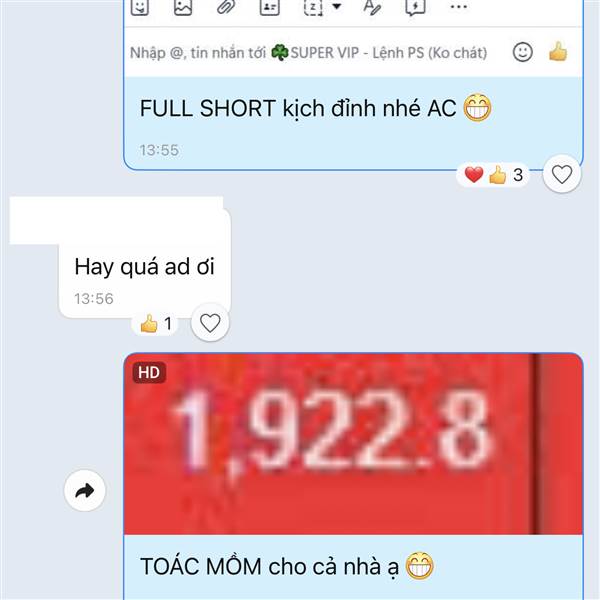Screen dimensions: 600x600
Task: Open the sticker picker icon
Action: point(140,7)
